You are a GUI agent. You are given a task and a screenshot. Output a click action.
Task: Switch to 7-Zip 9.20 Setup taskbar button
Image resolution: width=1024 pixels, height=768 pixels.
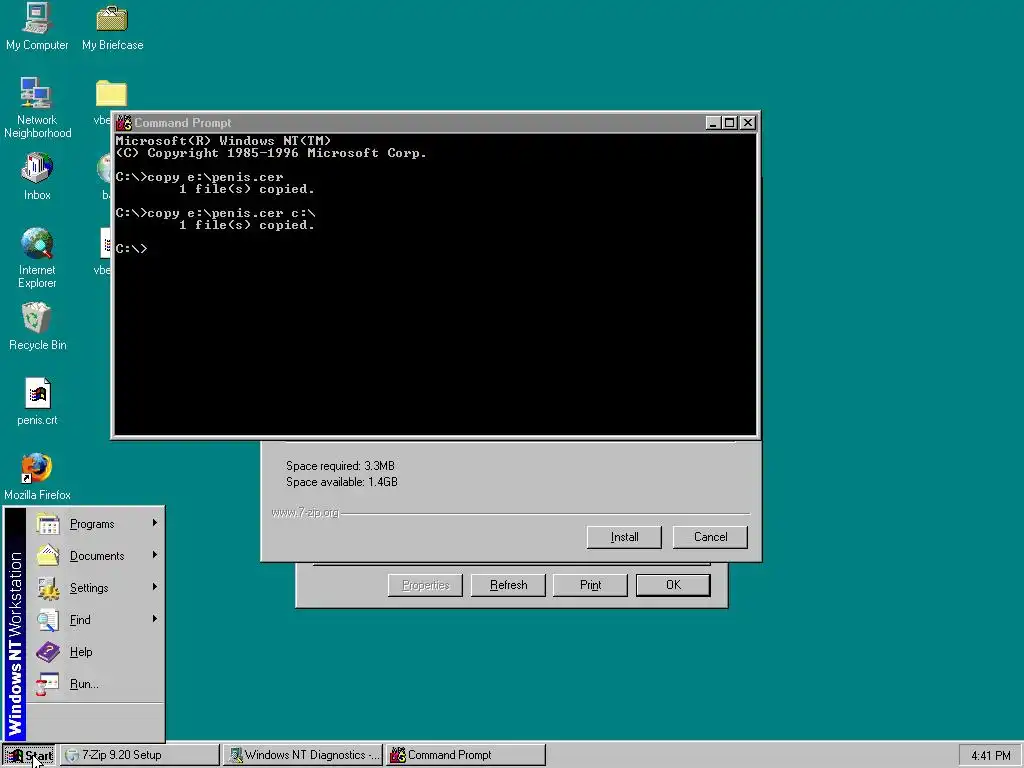point(140,755)
